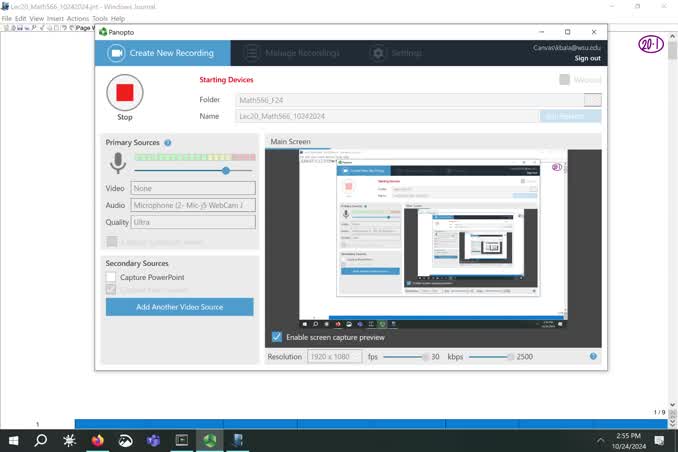Open the Settings tab in Panopto
The image size is (678, 452).
pyautogui.click(x=397, y=53)
